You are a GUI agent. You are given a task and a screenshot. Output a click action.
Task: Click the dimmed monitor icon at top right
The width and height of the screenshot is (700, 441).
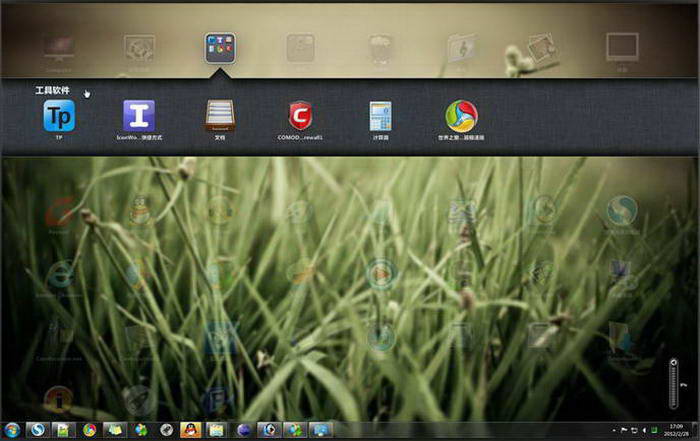[622, 48]
